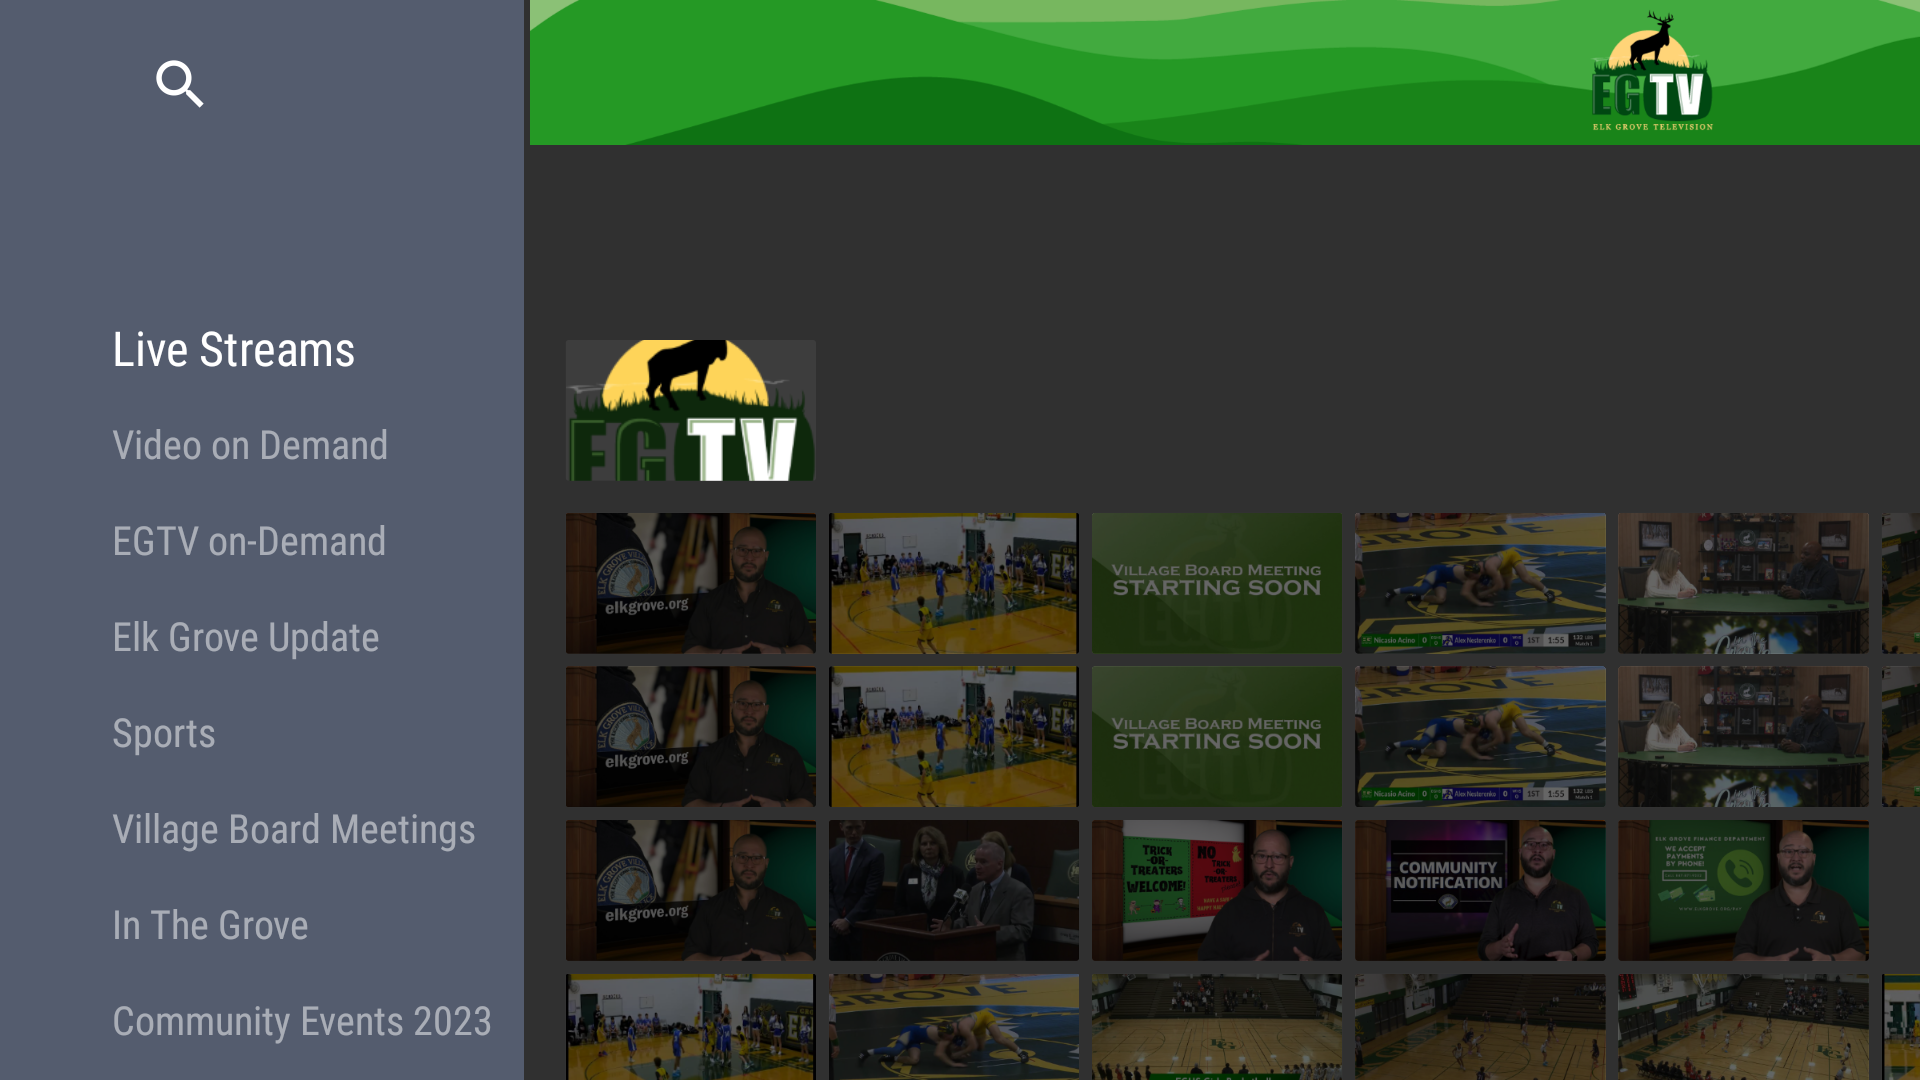Screen dimensions: 1920x1080
Task: Click the EGTV logo in the header banner
Action: coord(1651,72)
